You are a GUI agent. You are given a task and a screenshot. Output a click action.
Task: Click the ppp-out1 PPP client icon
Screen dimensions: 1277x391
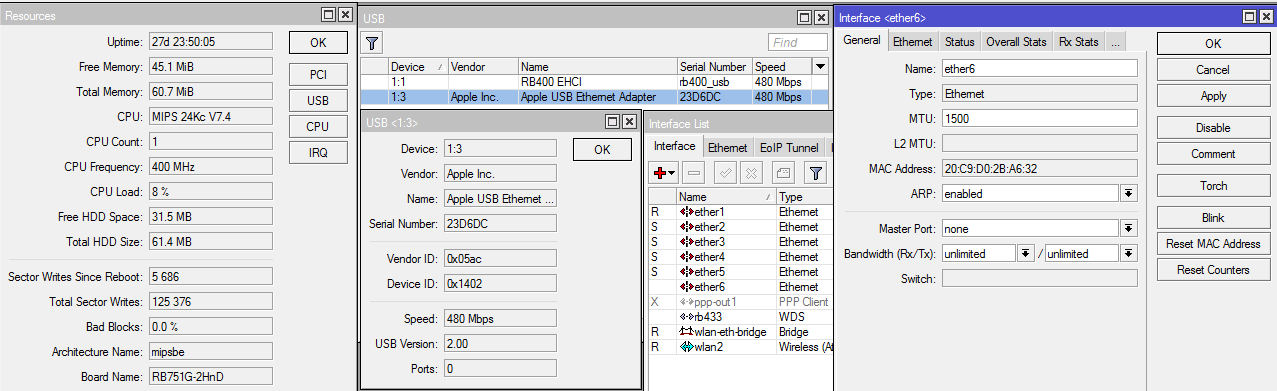point(686,302)
